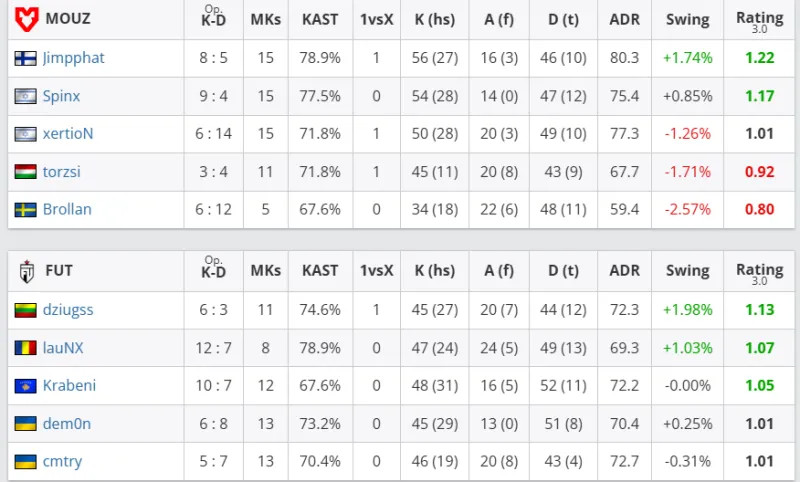Open Spinx player profile link
The image size is (800, 482).
pyautogui.click(x=61, y=96)
